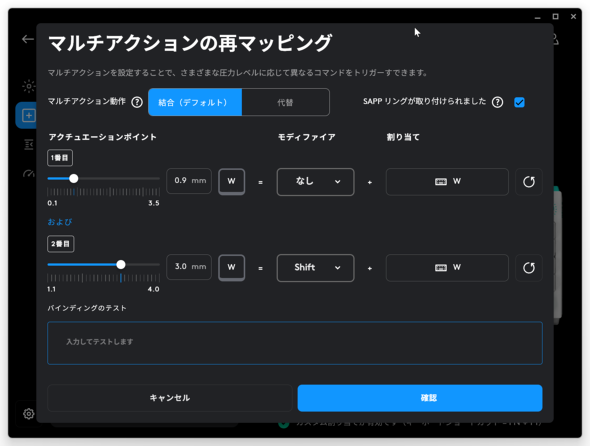Select 結合（デフォルト）multi-action mode
This screenshot has height=446, width=590.
(195, 102)
